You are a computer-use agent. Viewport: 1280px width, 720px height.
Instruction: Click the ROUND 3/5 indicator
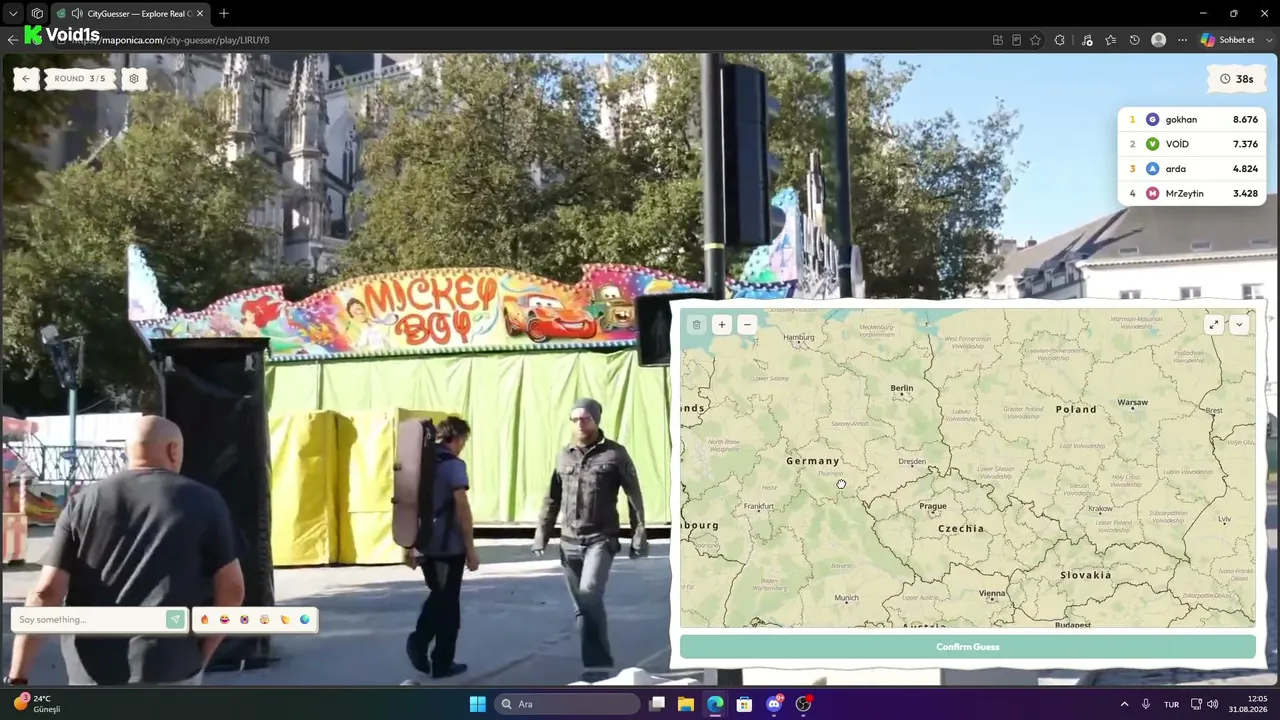(80, 79)
